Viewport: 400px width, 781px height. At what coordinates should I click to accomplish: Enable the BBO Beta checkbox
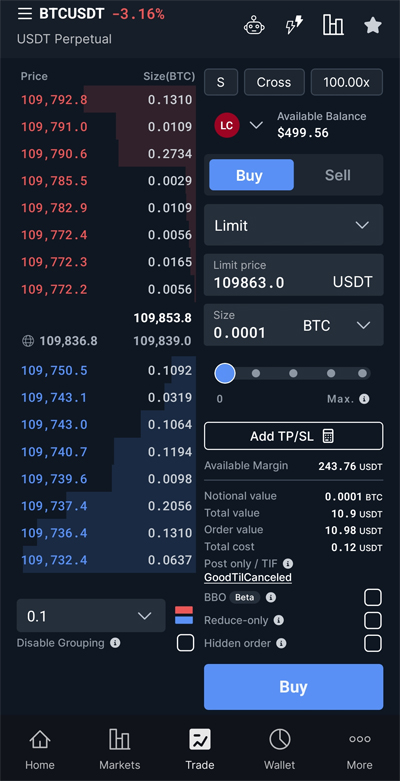pyautogui.click(x=373, y=597)
